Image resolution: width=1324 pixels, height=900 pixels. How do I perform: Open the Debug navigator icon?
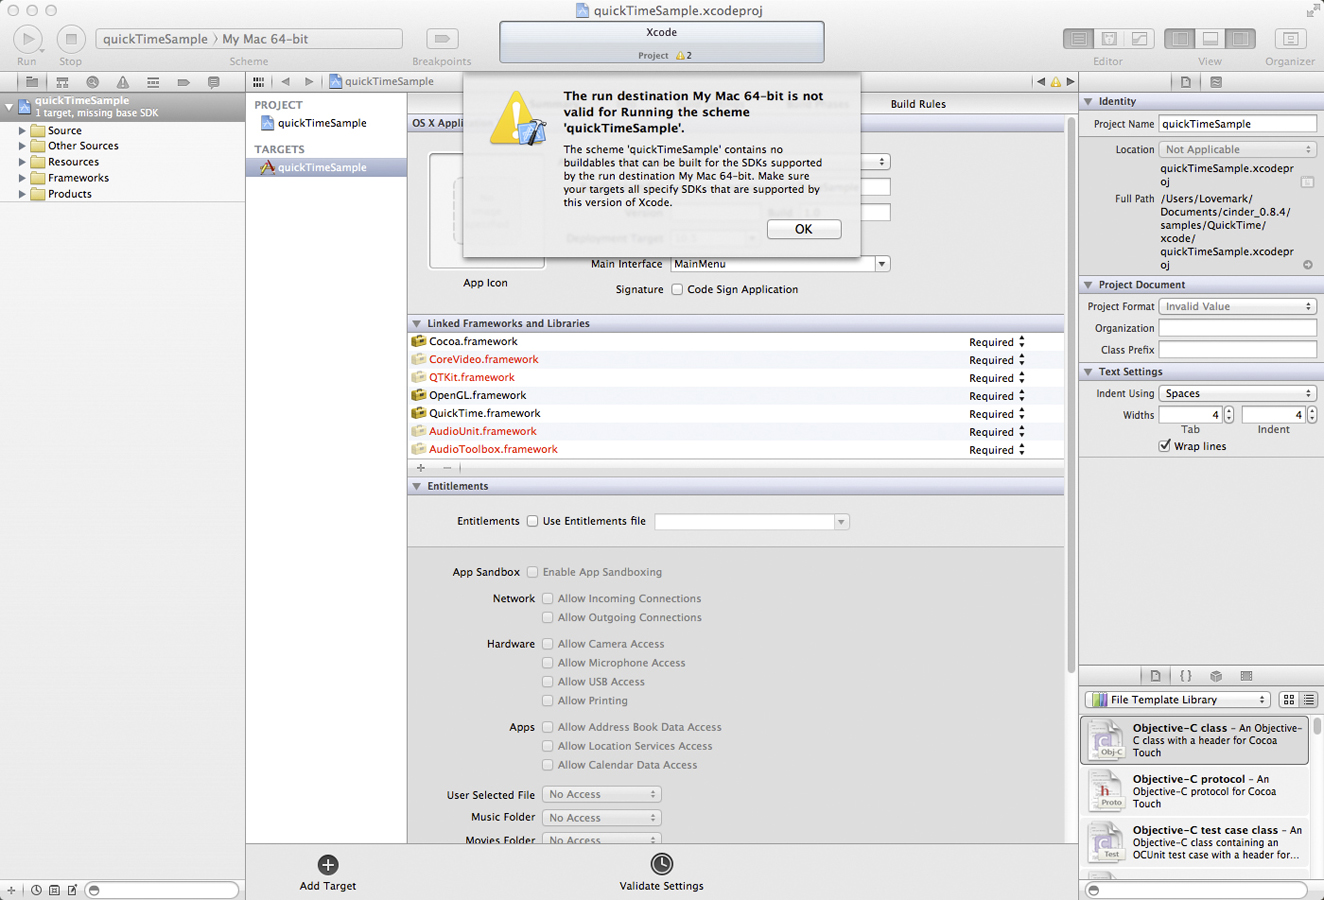coord(152,82)
